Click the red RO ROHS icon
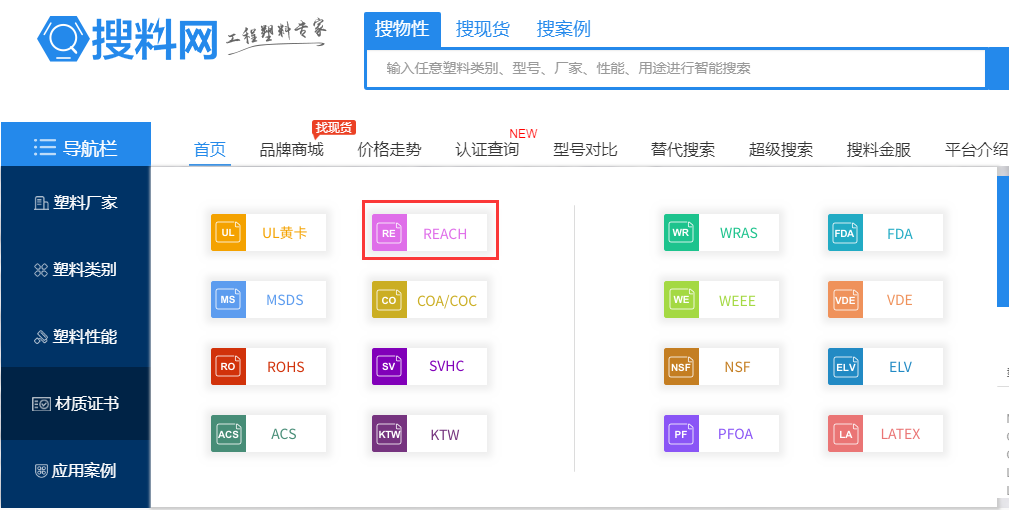 (228, 367)
